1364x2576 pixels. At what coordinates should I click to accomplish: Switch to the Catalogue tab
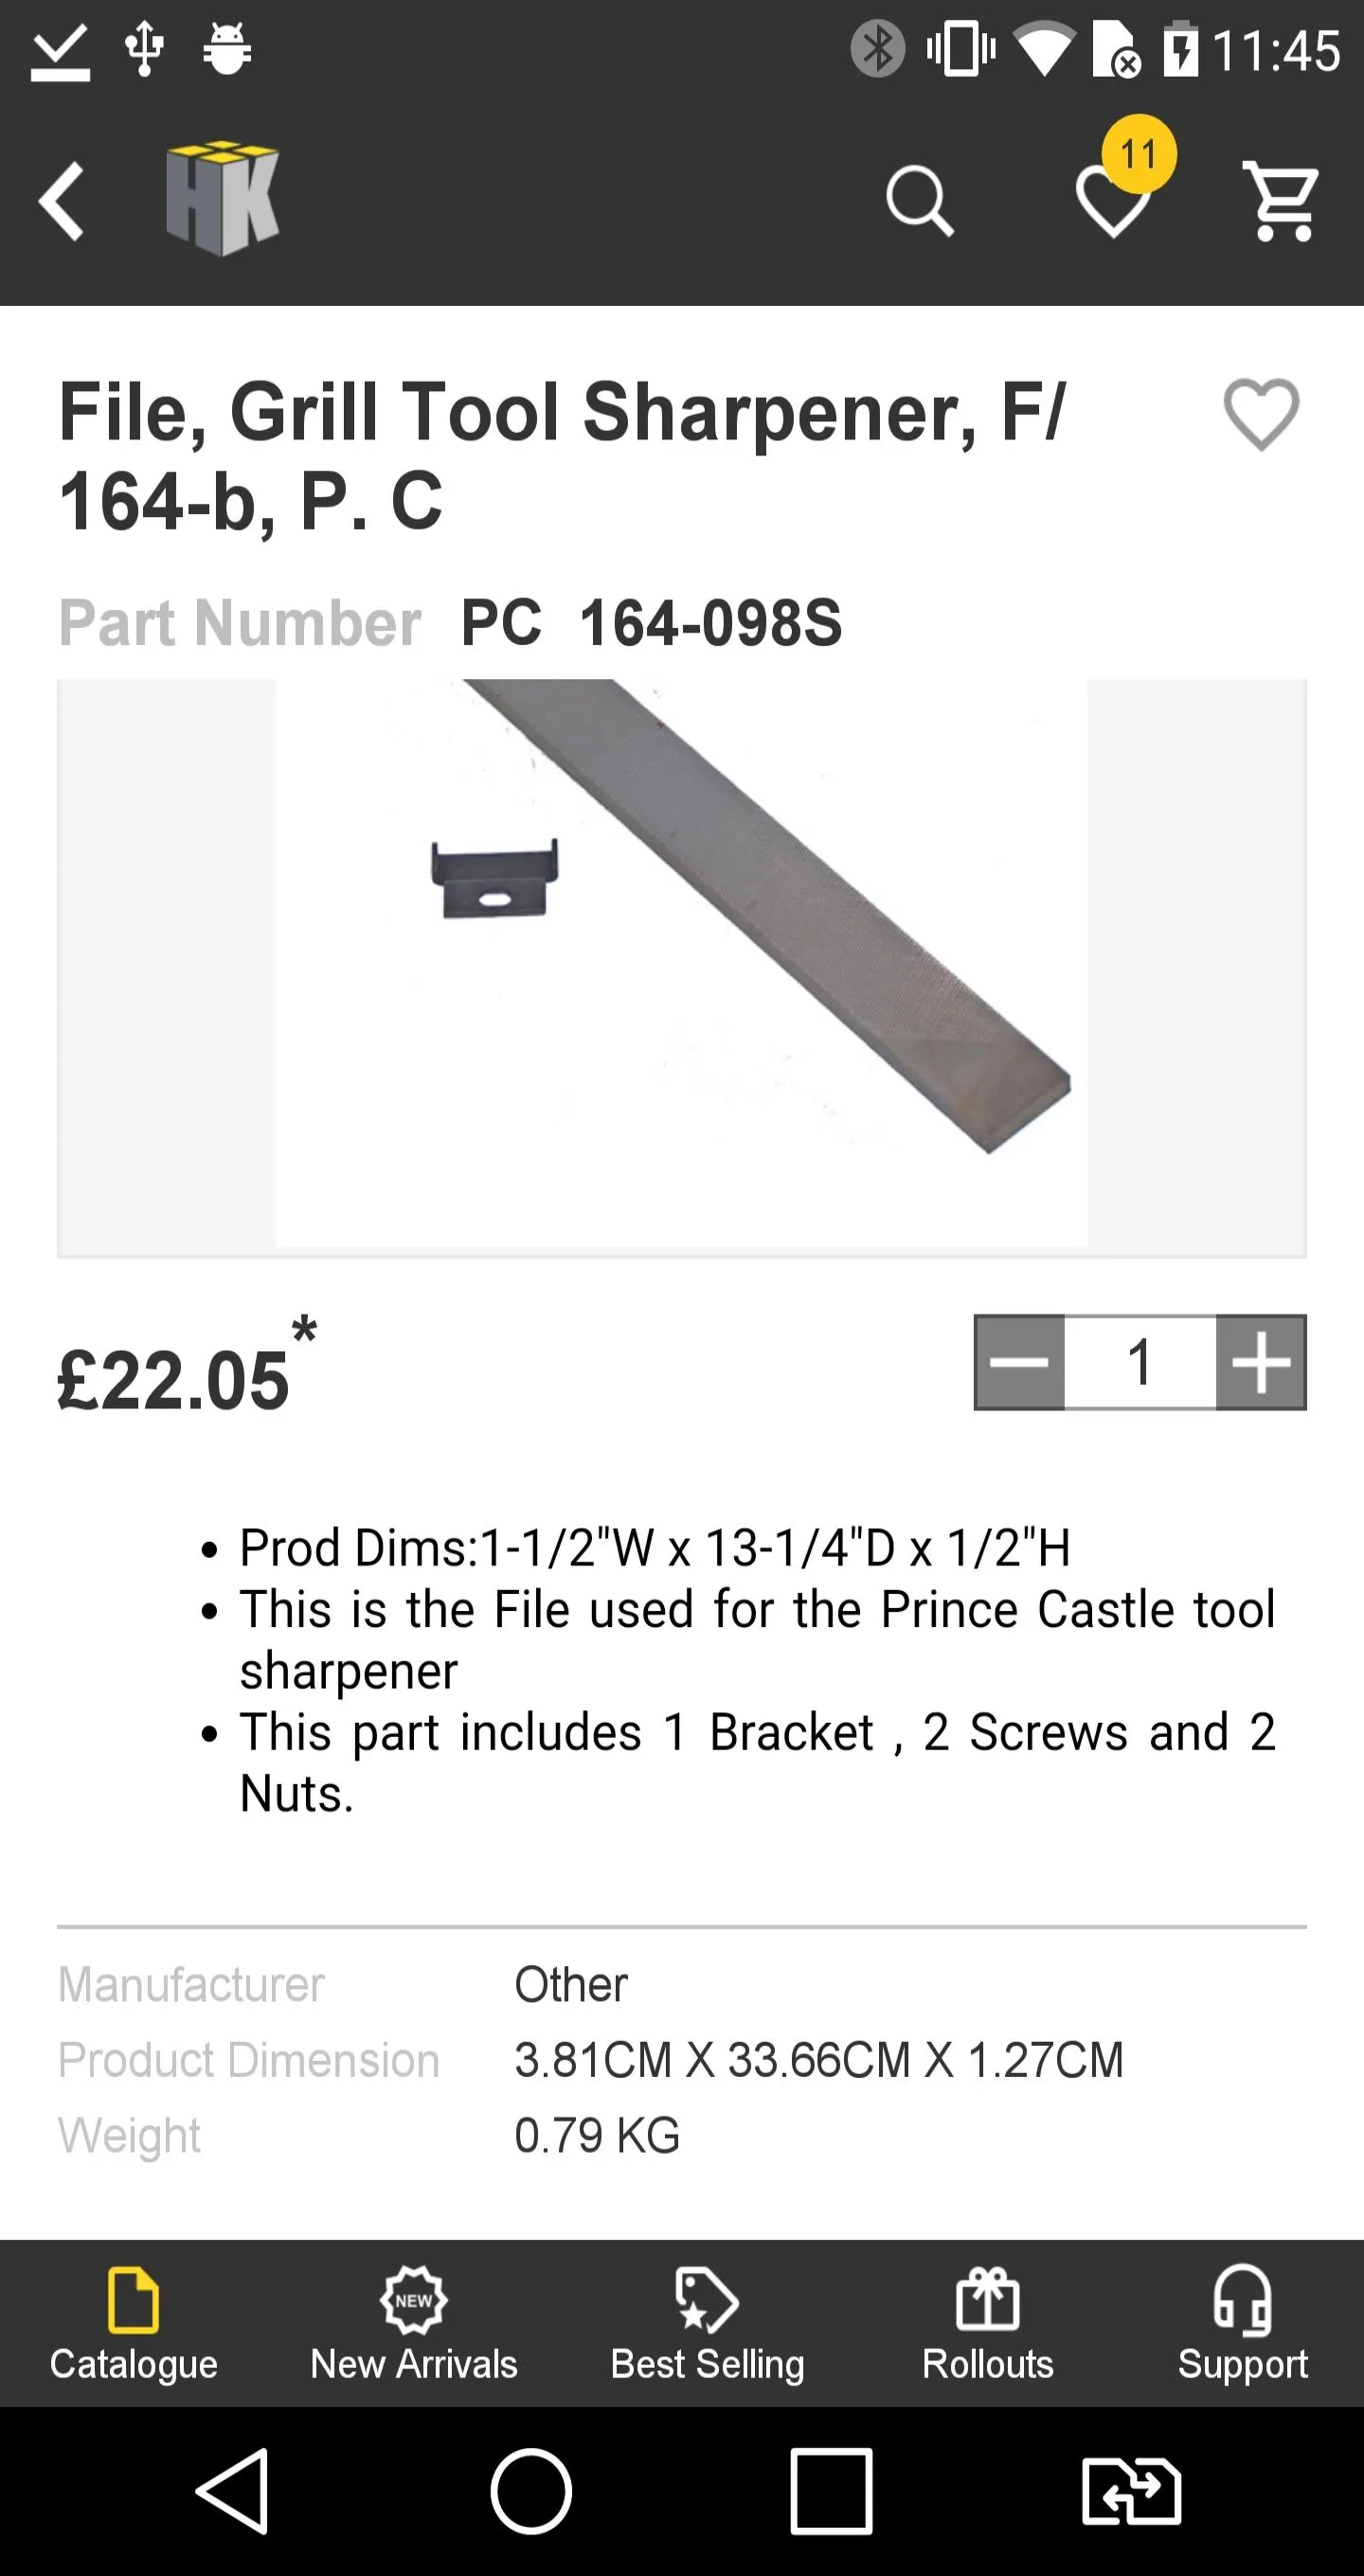point(134,2323)
